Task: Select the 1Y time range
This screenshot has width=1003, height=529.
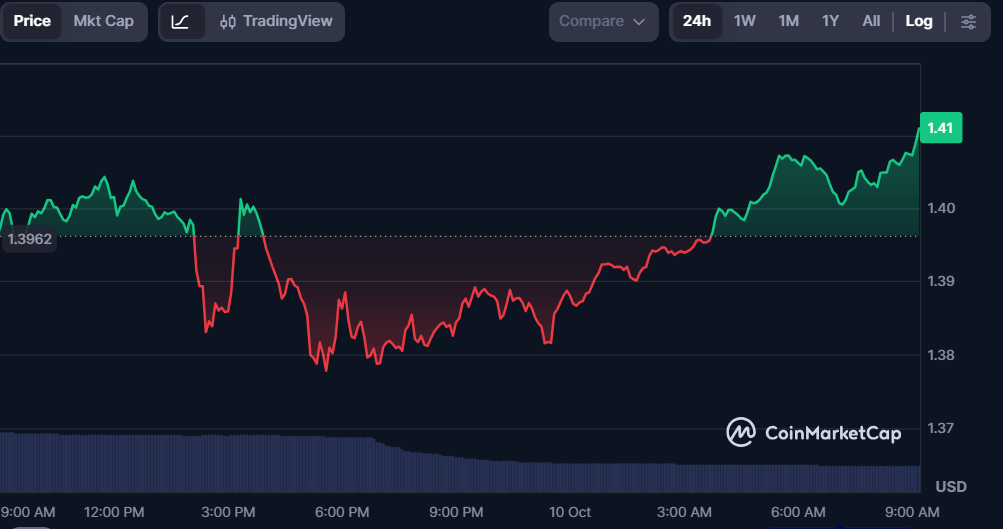Action: (x=830, y=21)
